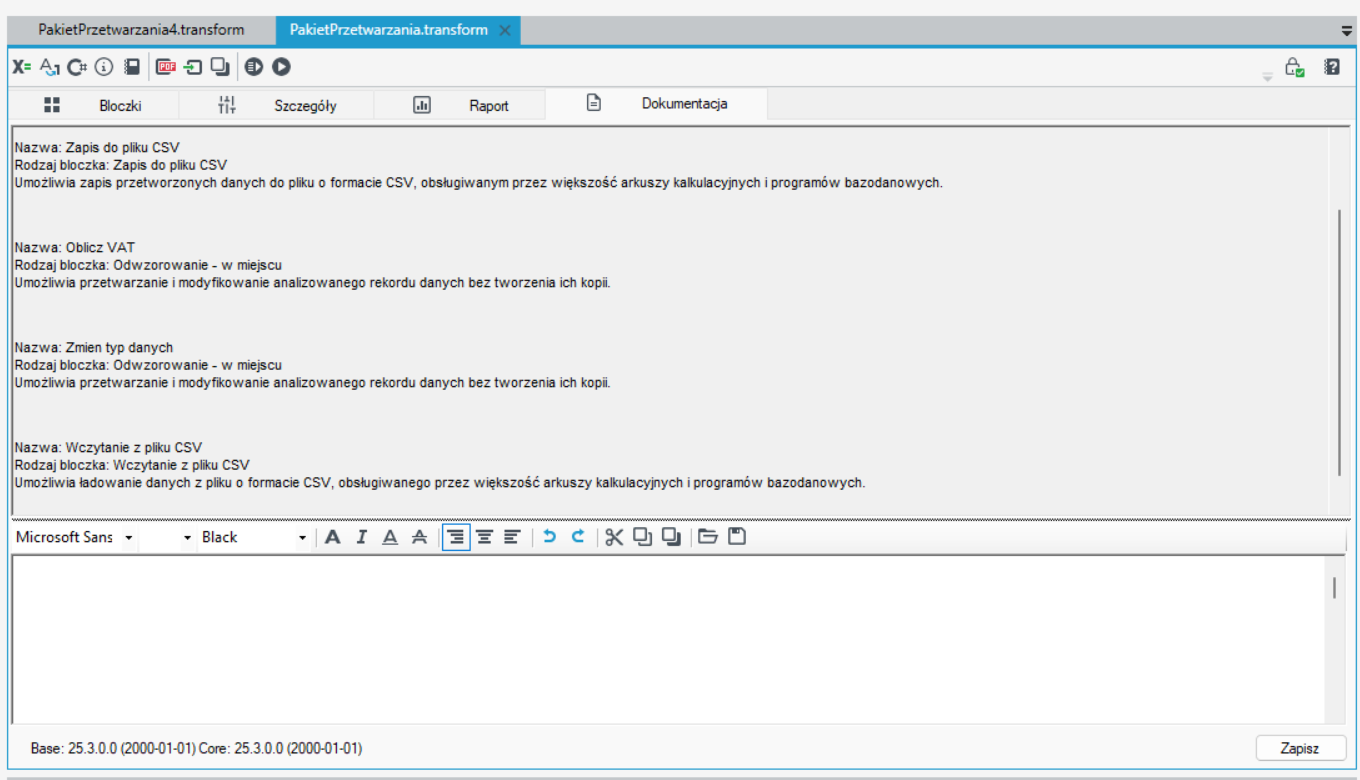Select the third text alignment button

[512, 537]
